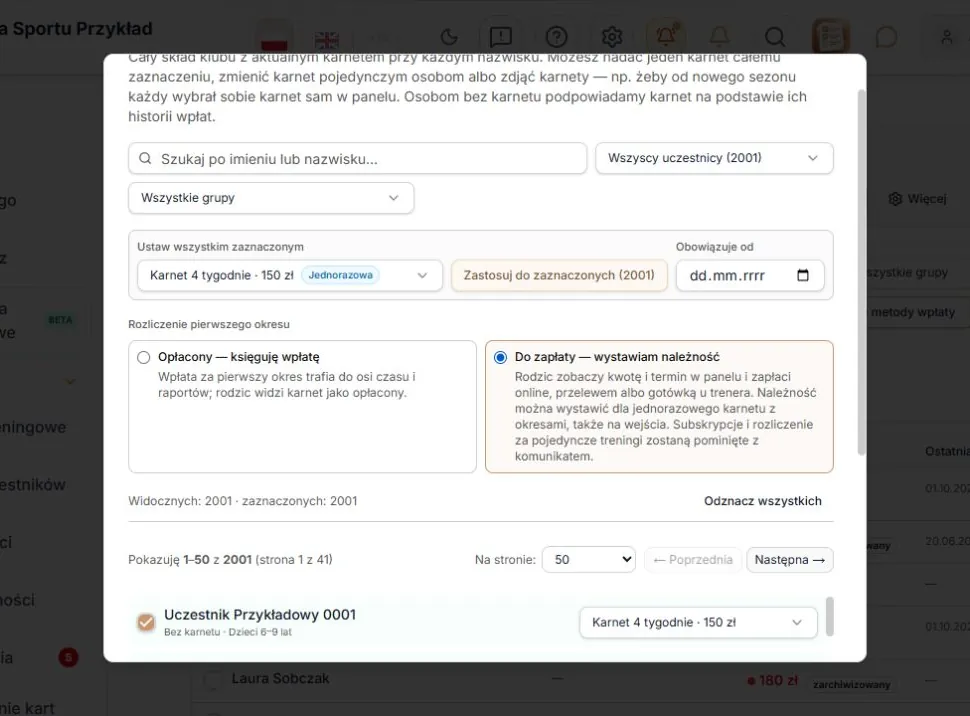This screenshot has width=970, height=716.
Task: Expand the yellow chevron in the sidebar
Action: point(71,381)
